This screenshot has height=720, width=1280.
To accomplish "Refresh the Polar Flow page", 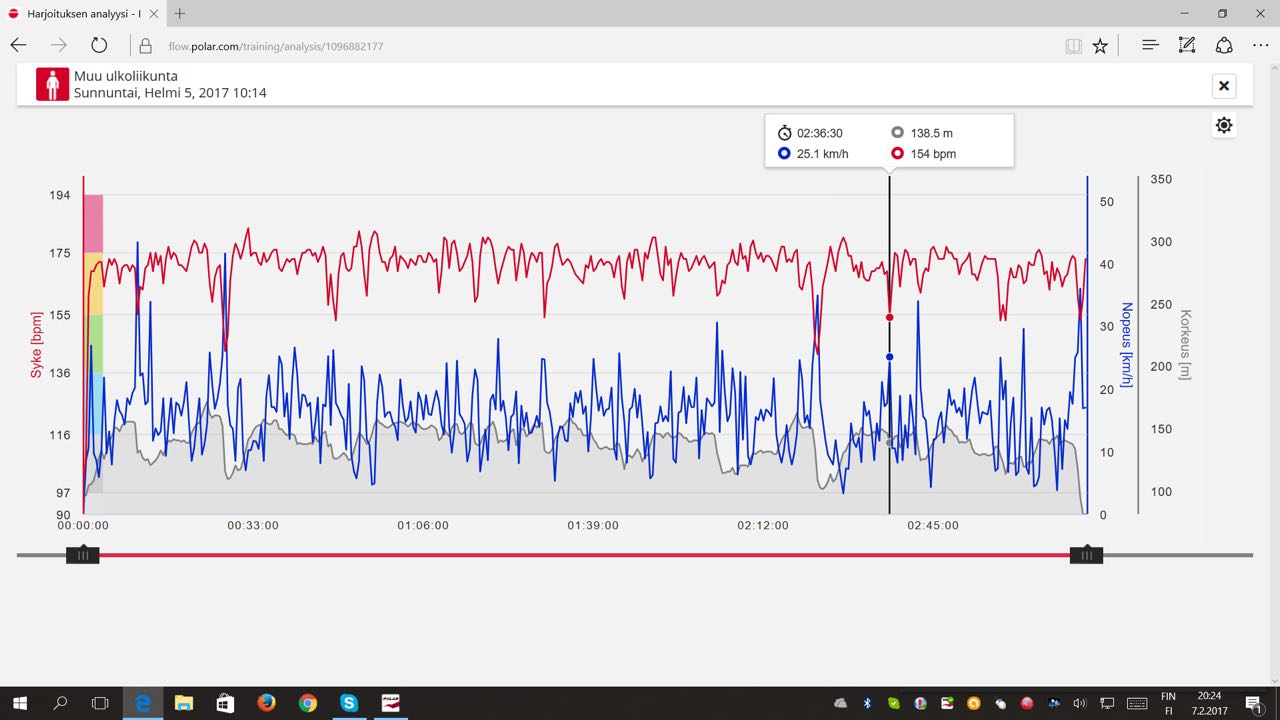I will coord(99,45).
